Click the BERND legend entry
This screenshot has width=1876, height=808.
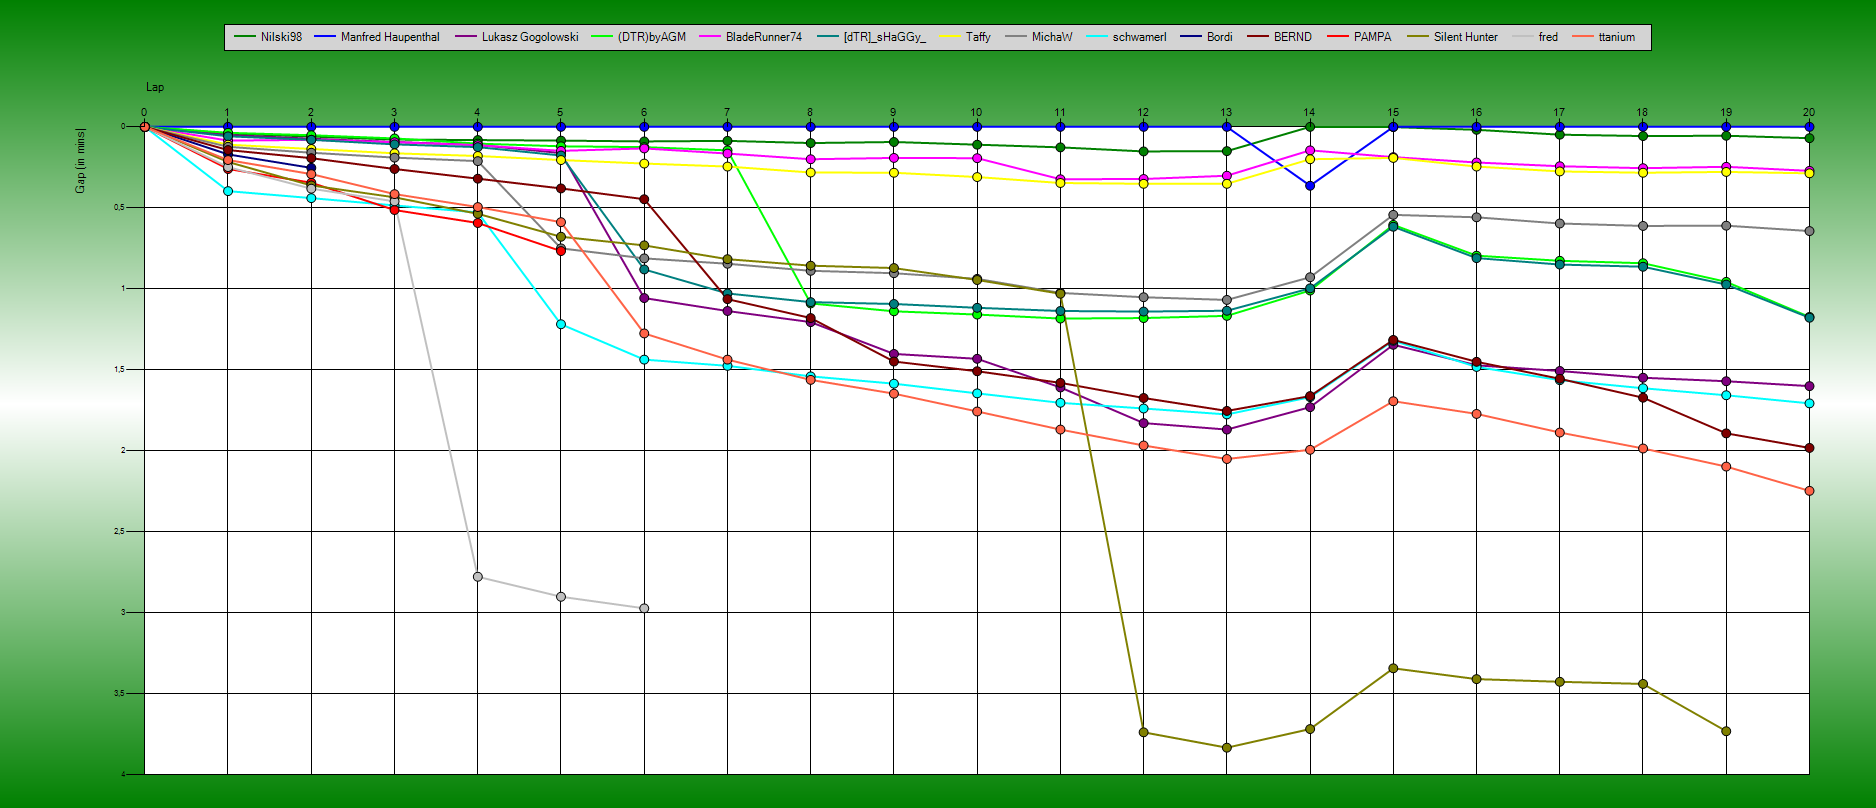(1279, 37)
